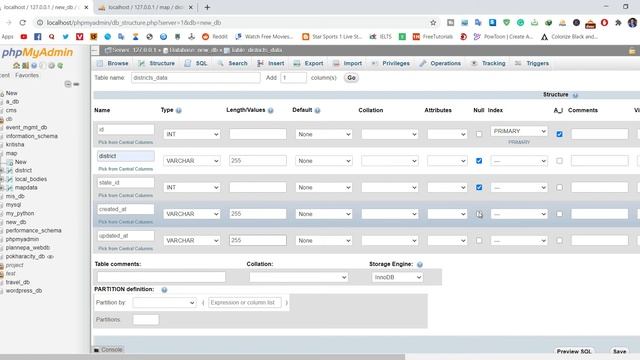Viewport: 640px width, 360px height.
Task: Open wordpress_db in the database tree
Action: 24,291
